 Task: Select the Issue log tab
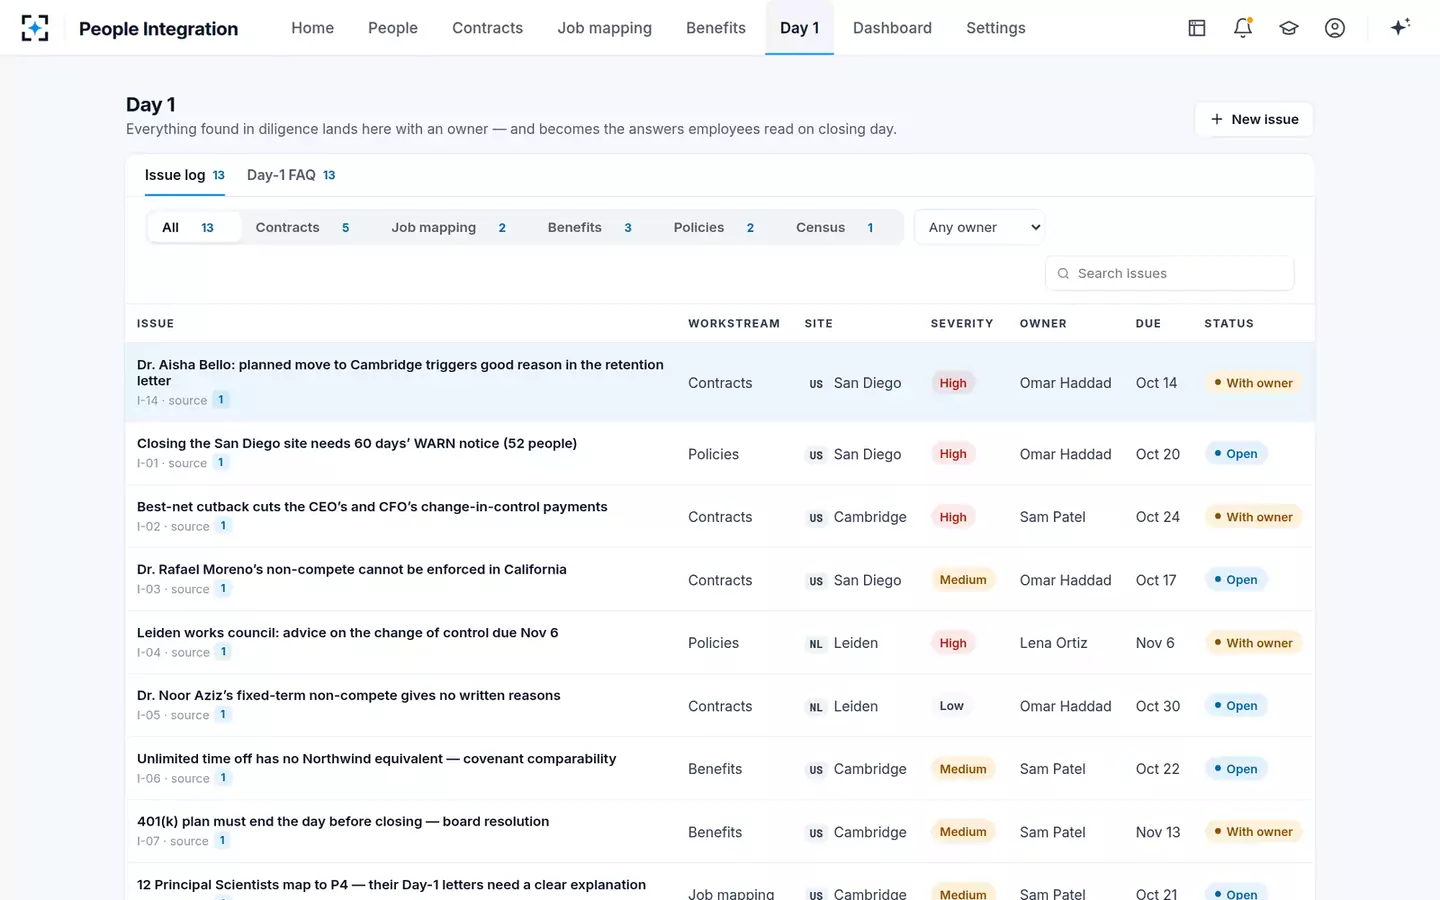(x=185, y=175)
